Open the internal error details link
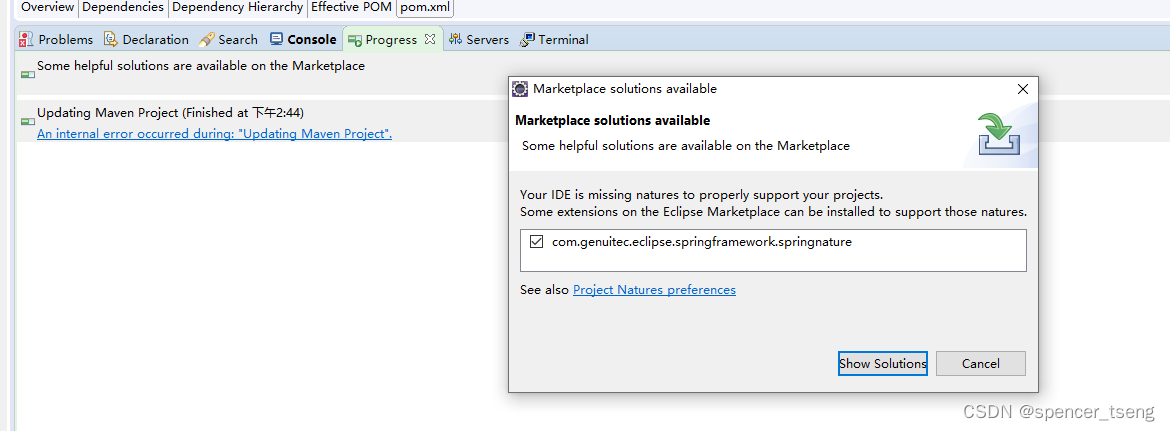The image size is (1170, 431). 214,134
